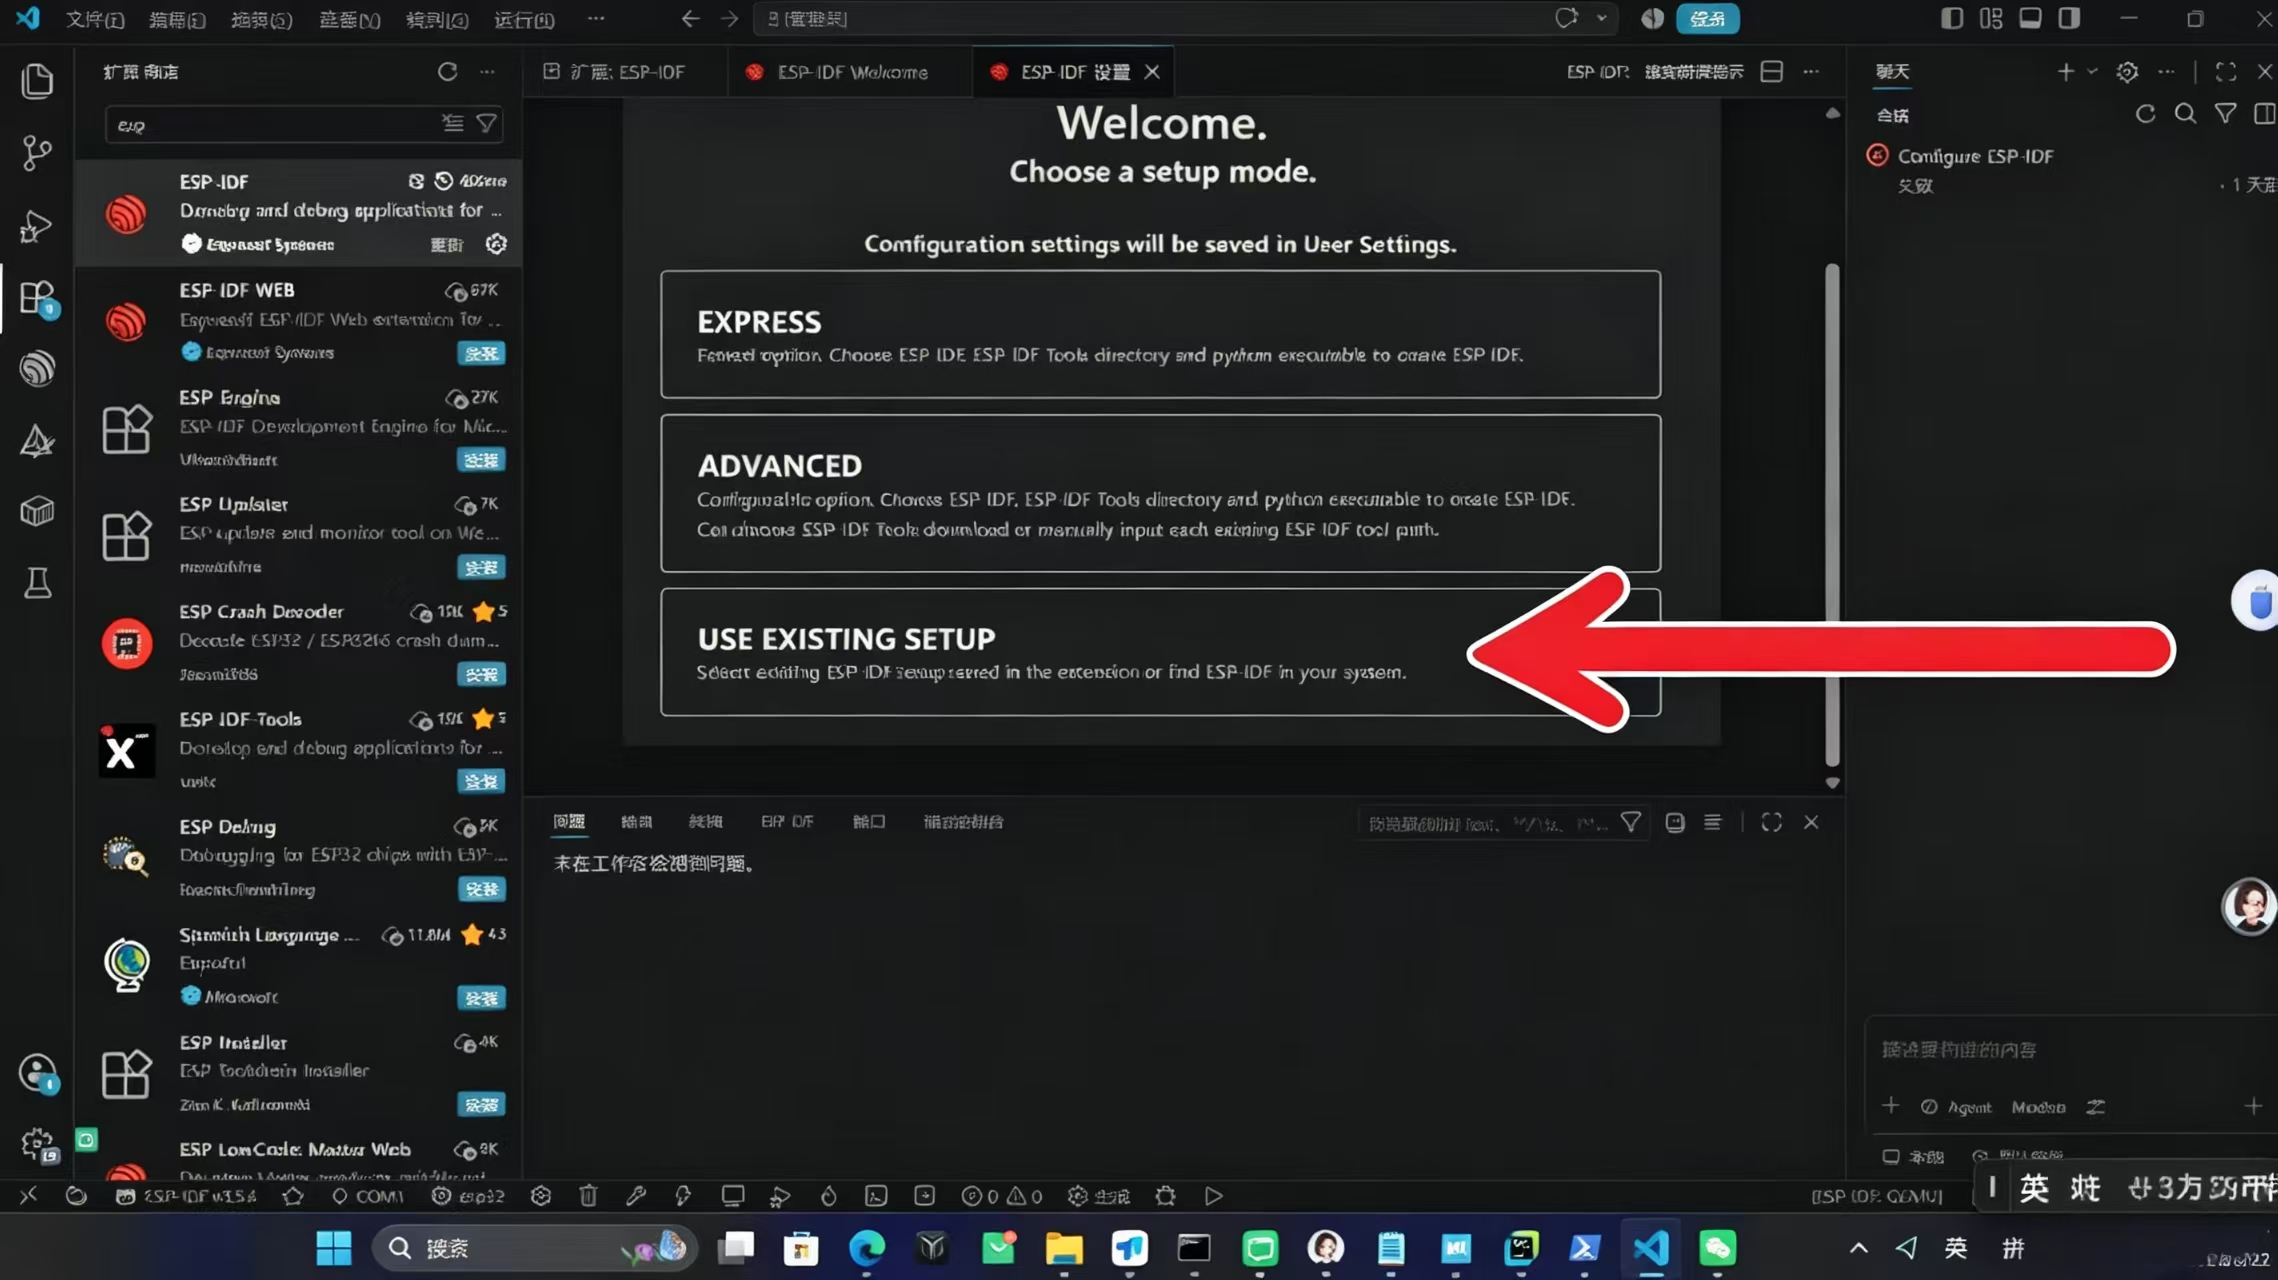
Task: Toggle the 英 input language in taskbar
Action: click(1956, 1247)
